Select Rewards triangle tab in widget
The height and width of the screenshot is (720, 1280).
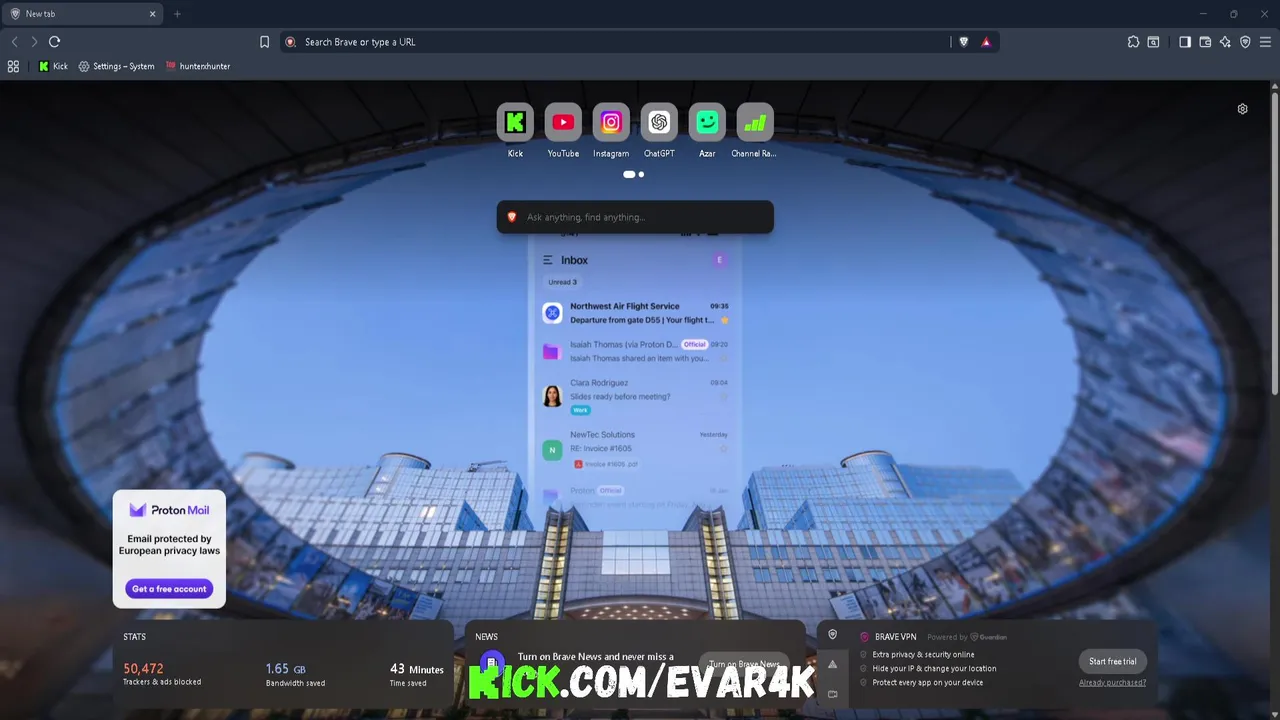pyautogui.click(x=832, y=664)
